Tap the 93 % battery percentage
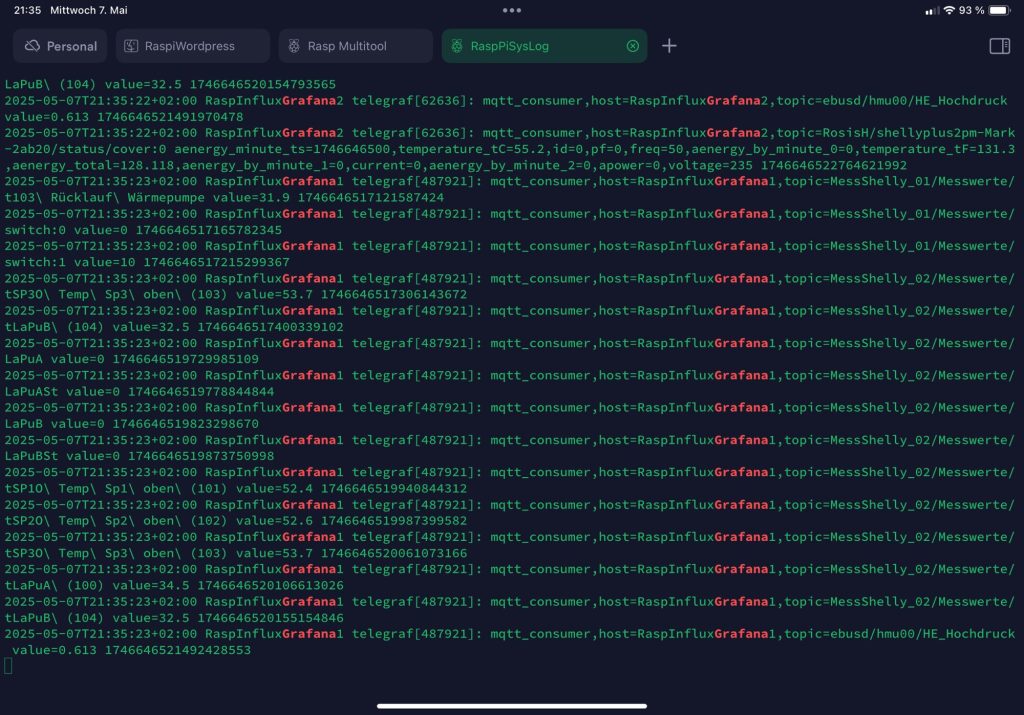 coord(971,10)
